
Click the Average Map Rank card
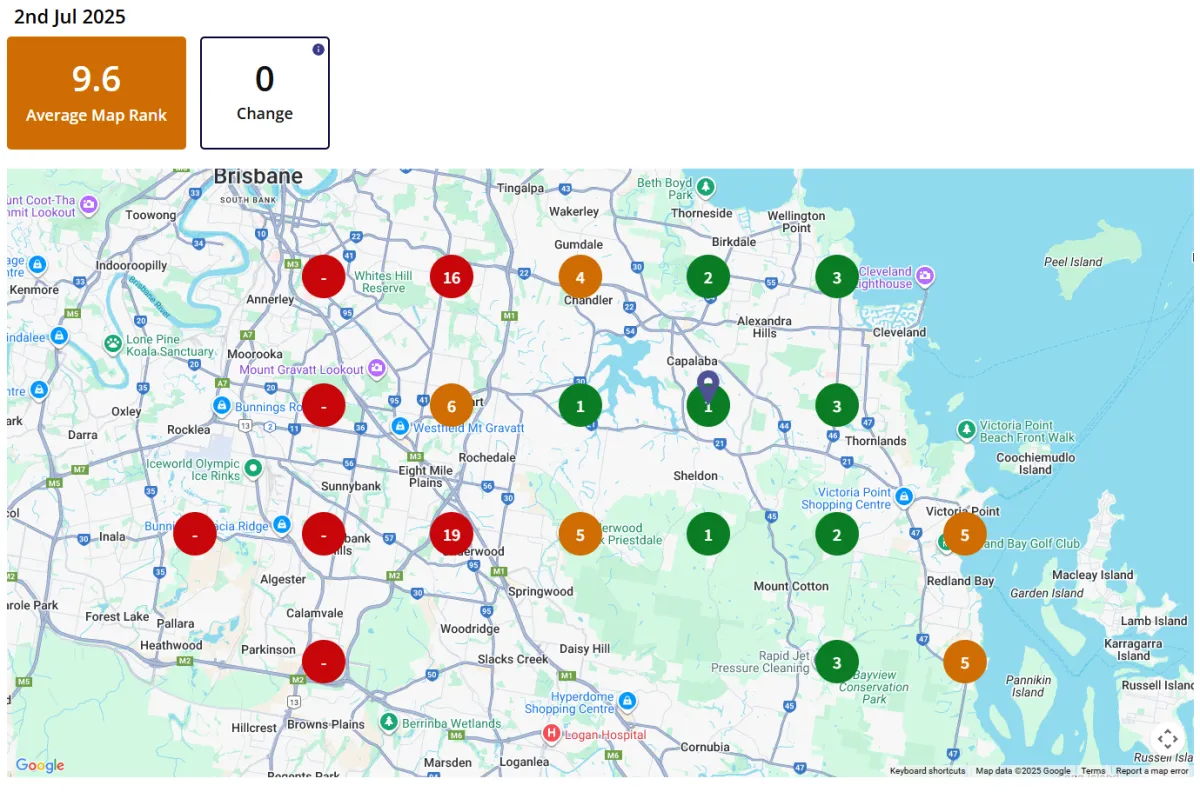pyautogui.click(x=97, y=93)
